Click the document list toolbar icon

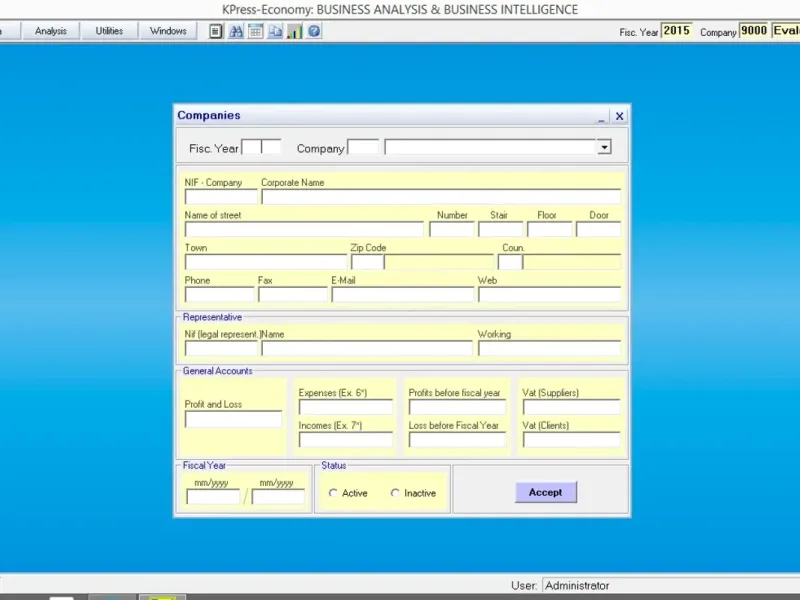(x=216, y=32)
